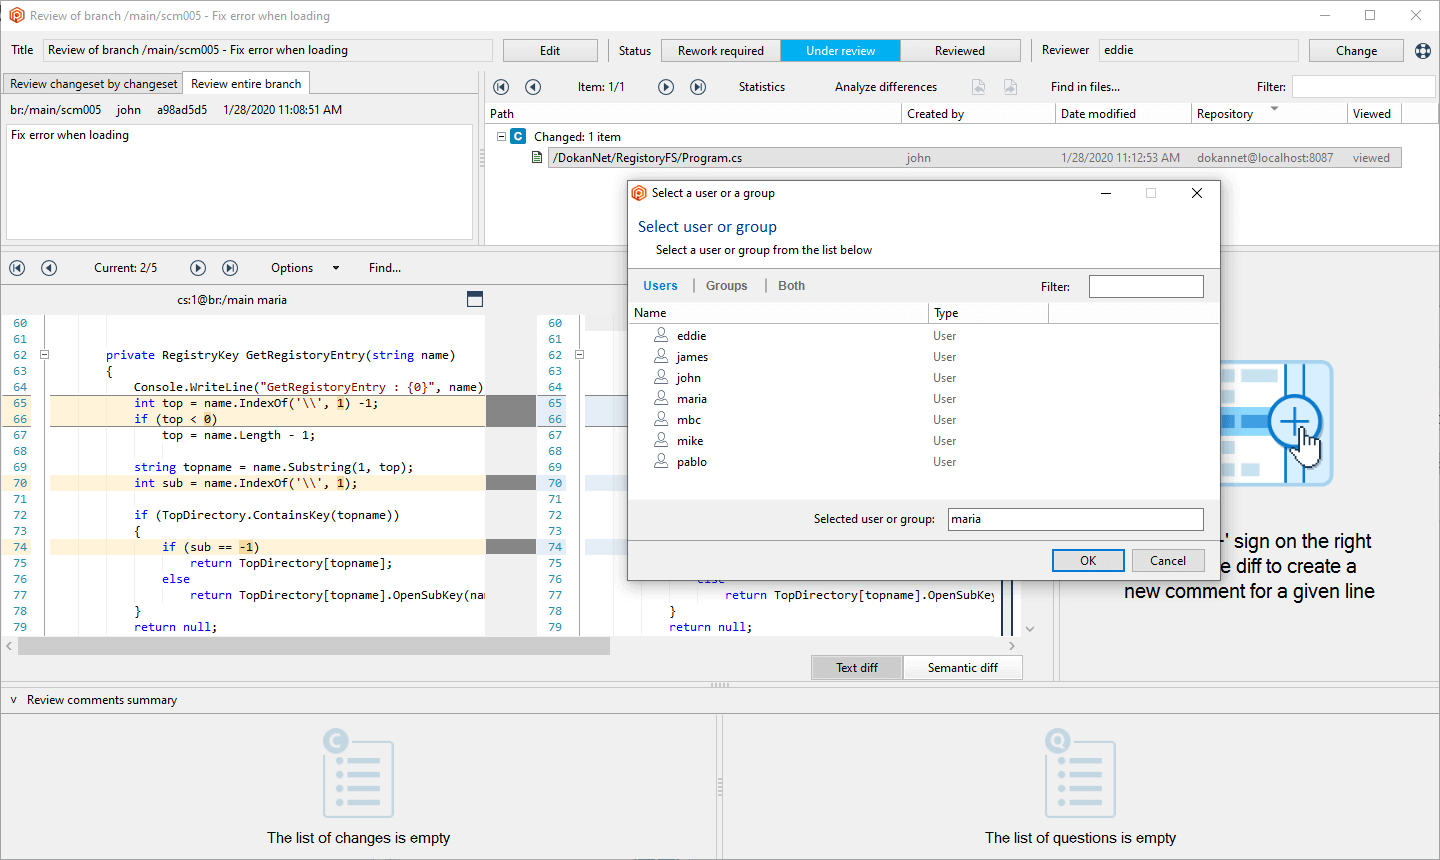
Task: Set status to Under review
Action: 841,51
